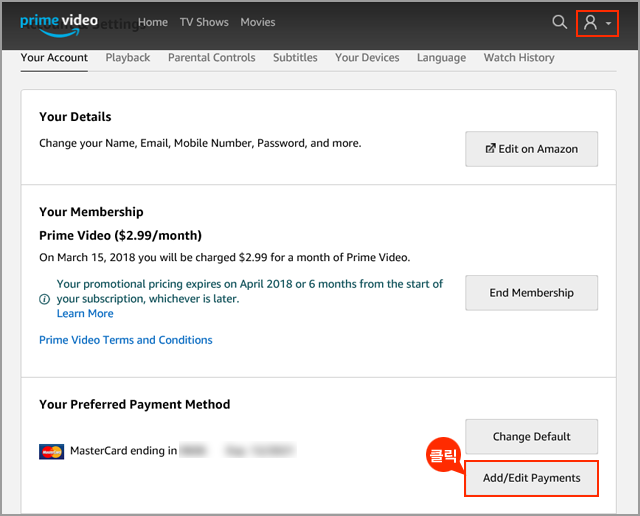This screenshot has height=516, width=640.
Task: Click the MasterCard logo icon
Action: [x=51, y=452]
